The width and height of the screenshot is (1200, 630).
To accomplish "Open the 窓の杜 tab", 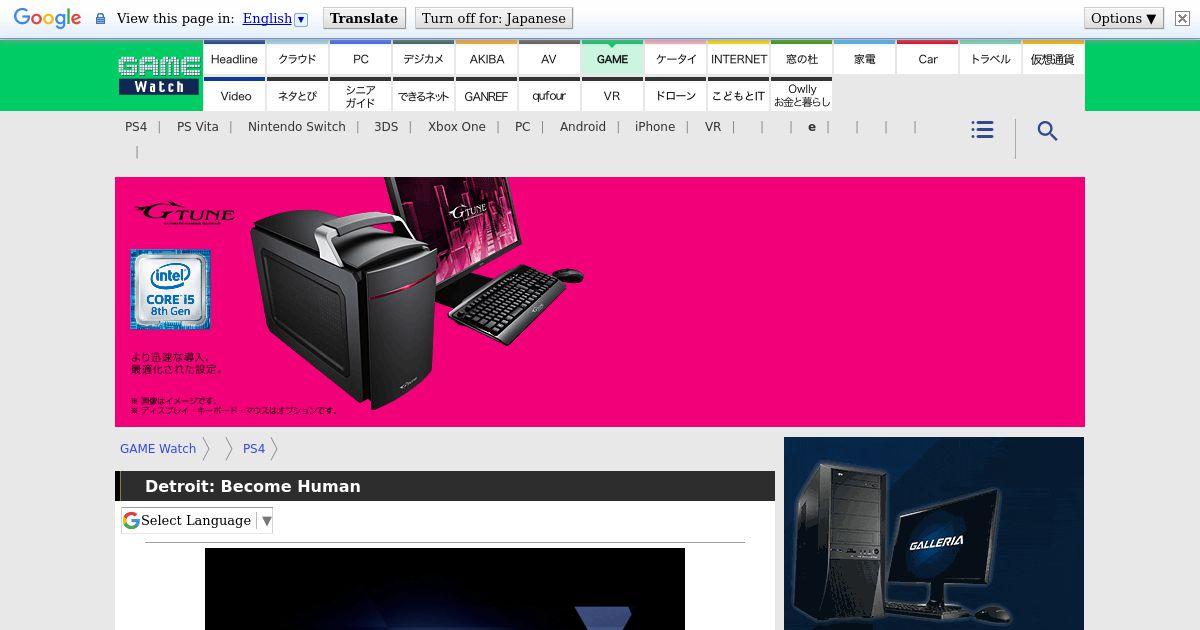I will point(802,59).
